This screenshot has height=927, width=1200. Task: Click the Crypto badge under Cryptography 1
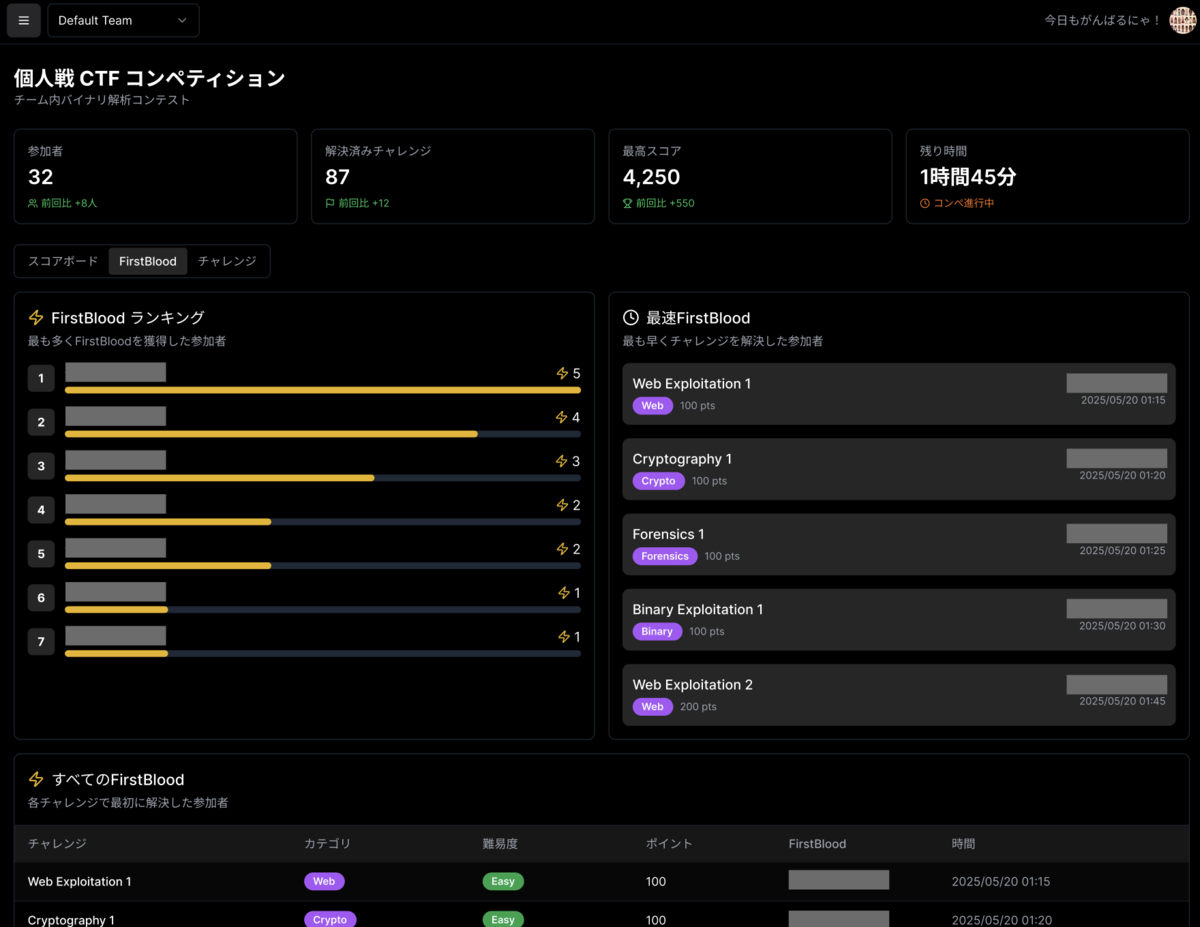(658, 480)
